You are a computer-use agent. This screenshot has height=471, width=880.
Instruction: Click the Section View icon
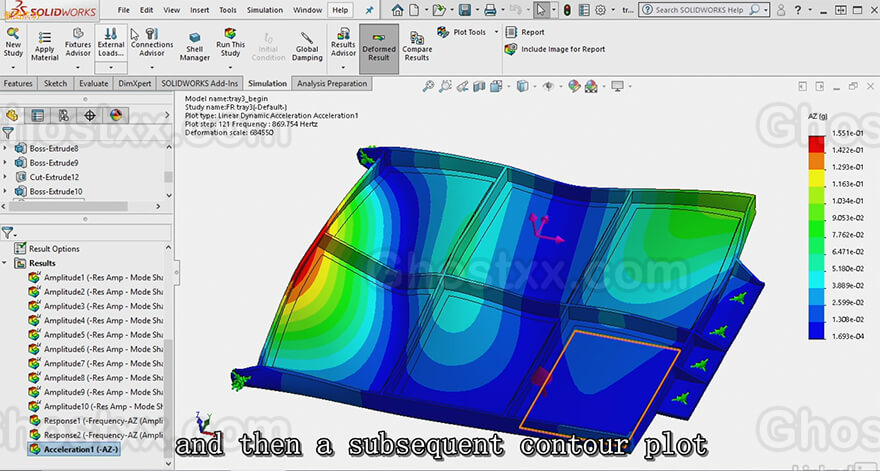(x=479, y=86)
